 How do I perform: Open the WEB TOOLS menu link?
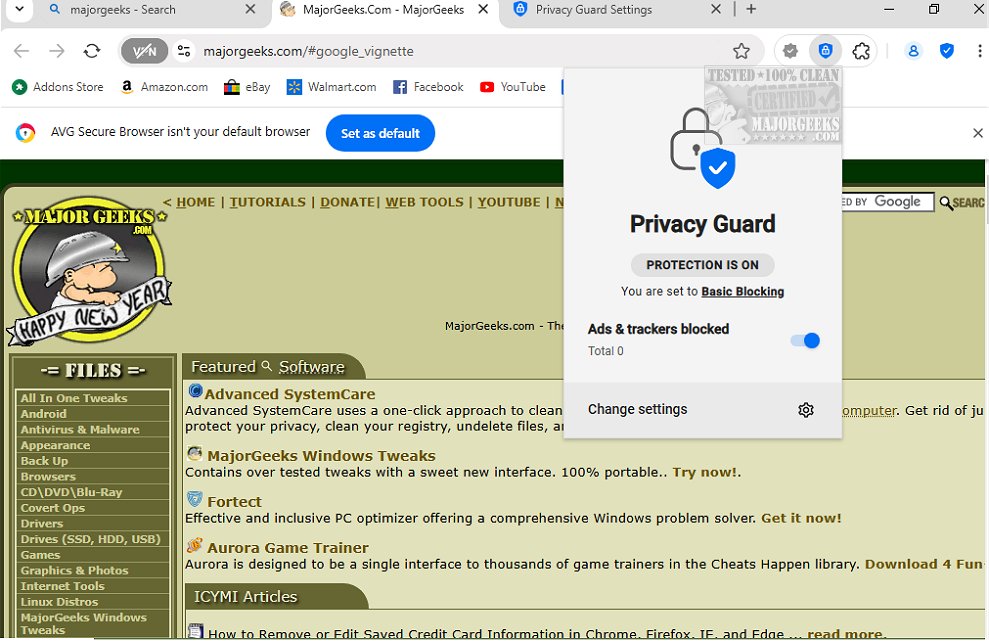(x=424, y=203)
